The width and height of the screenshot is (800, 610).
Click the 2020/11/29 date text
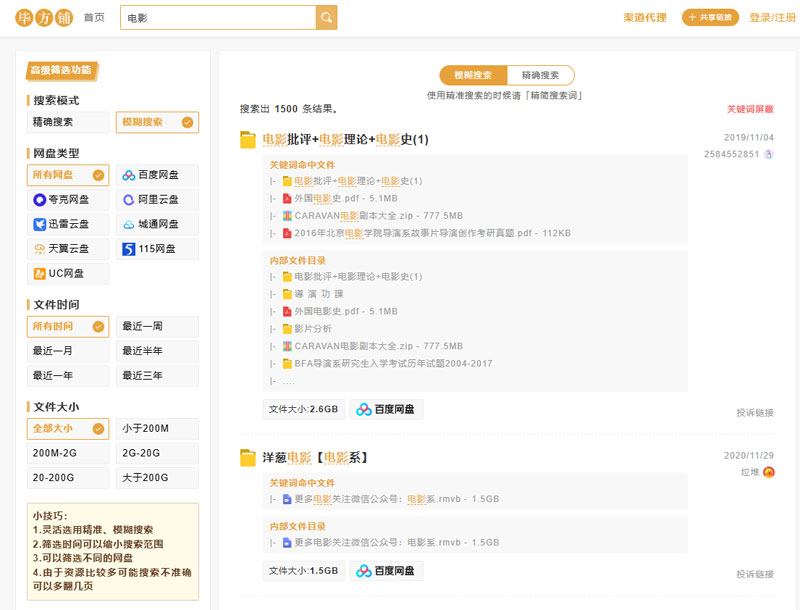point(748,455)
